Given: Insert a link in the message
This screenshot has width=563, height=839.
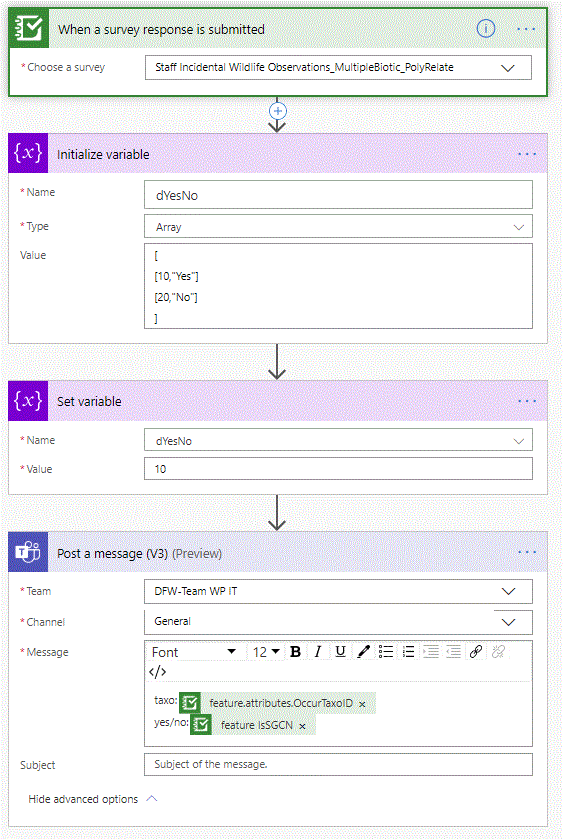Looking at the screenshot, I should click(476, 652).
